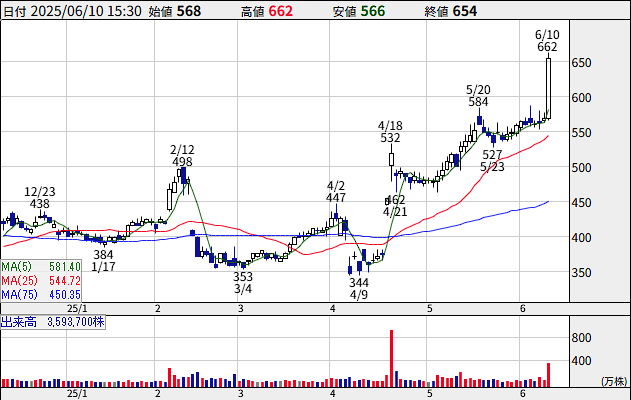The height and width of the screenshot is (400, 631).
Task: Click the 4/18 high label 532
Action: click(390, 138)
